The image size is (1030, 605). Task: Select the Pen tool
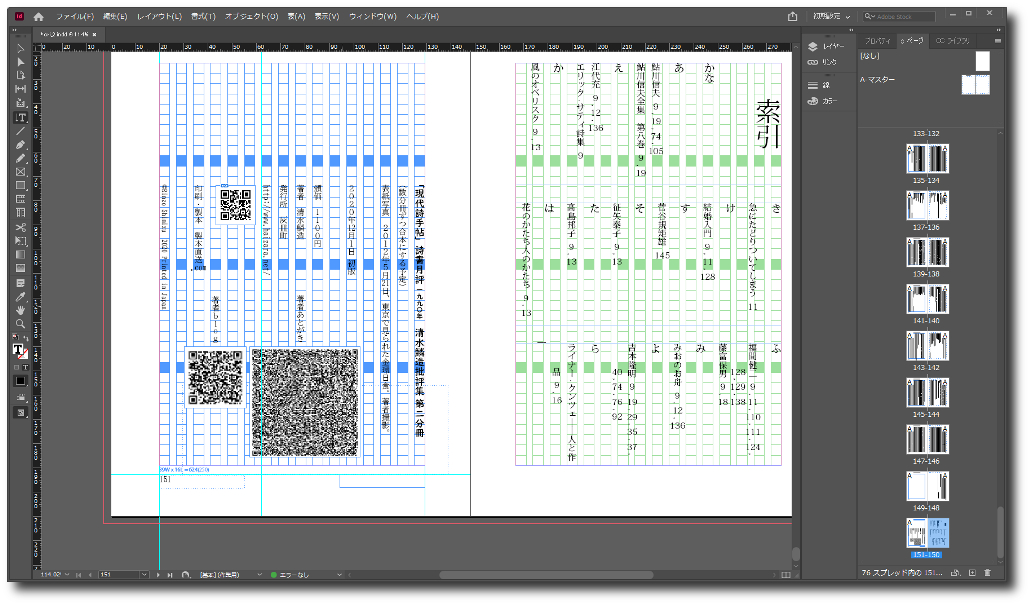pyautogui.click(x=20, y=144)
